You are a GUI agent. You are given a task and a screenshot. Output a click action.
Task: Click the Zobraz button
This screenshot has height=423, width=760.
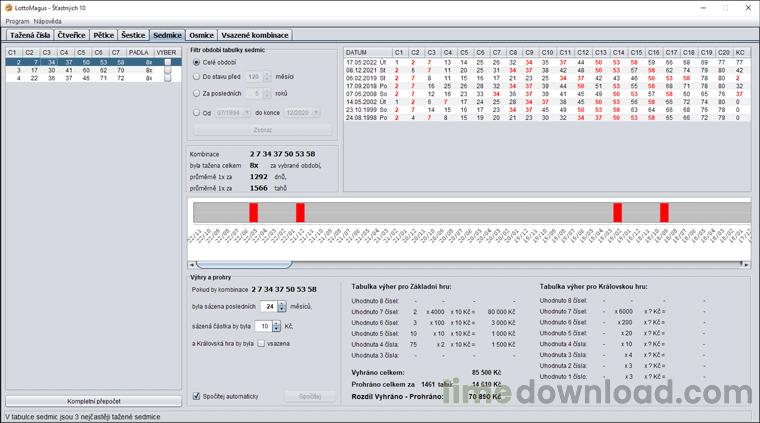pyautogui.click(x=263, y=130)
